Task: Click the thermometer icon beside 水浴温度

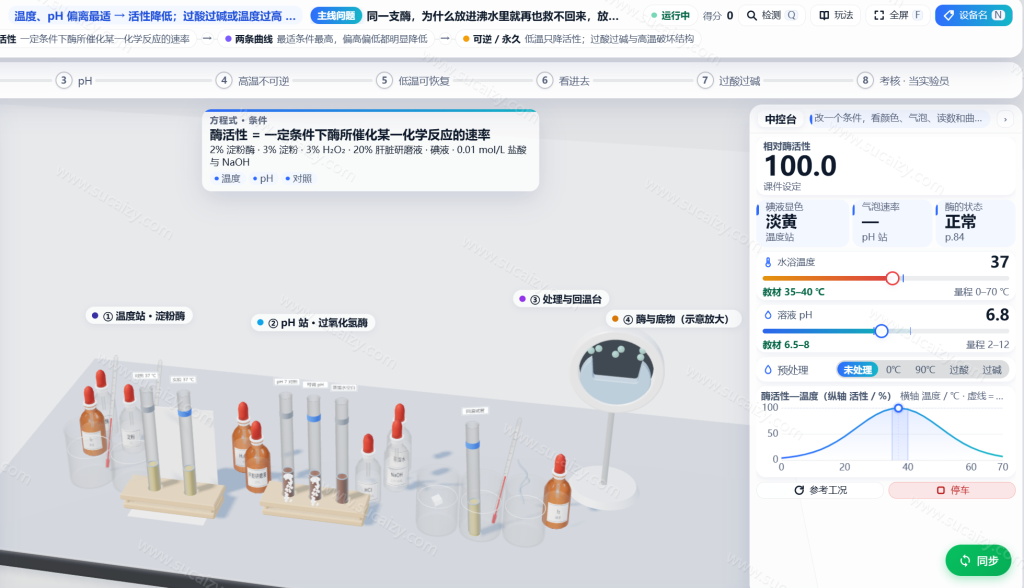Action: point(768,262)
